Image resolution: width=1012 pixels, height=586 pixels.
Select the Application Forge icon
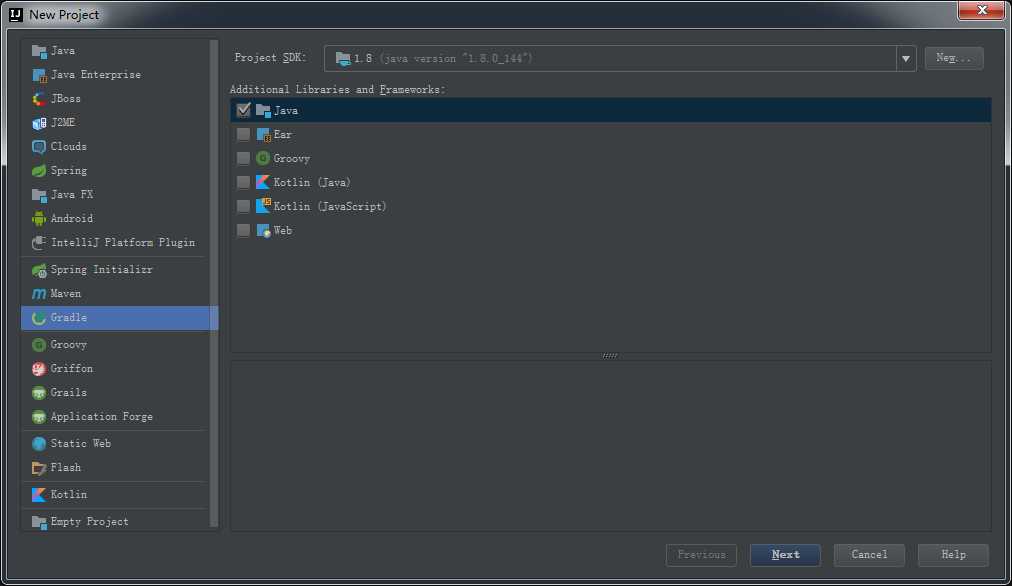pos(39,417)
